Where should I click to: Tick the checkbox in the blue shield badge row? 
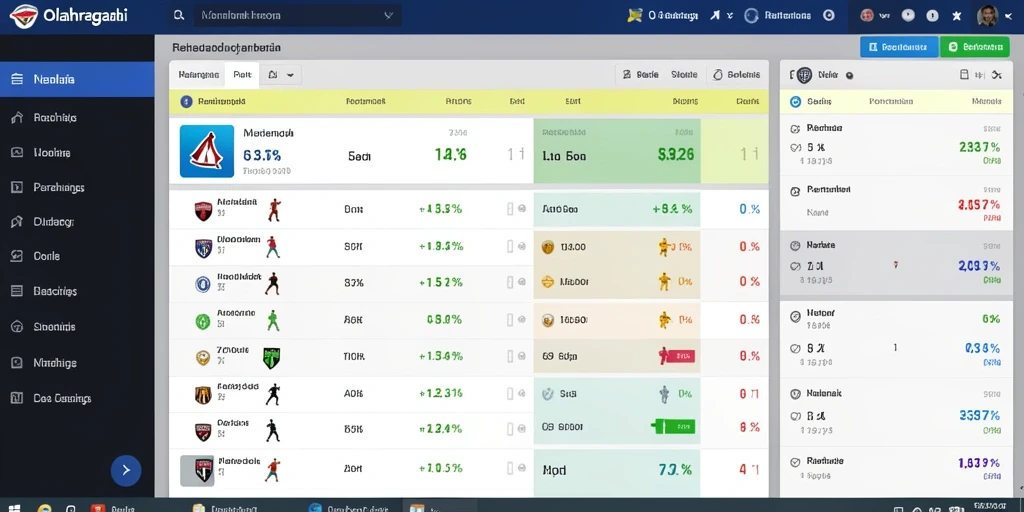(511, 247)
